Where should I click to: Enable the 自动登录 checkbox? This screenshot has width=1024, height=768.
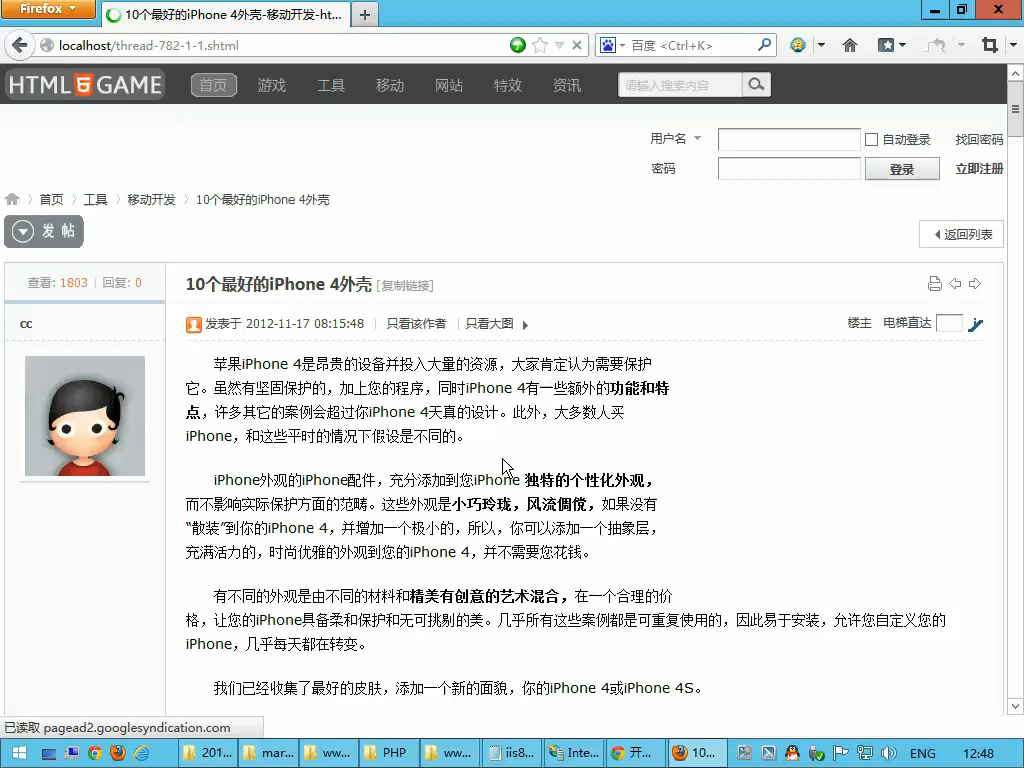pos(871,140)
